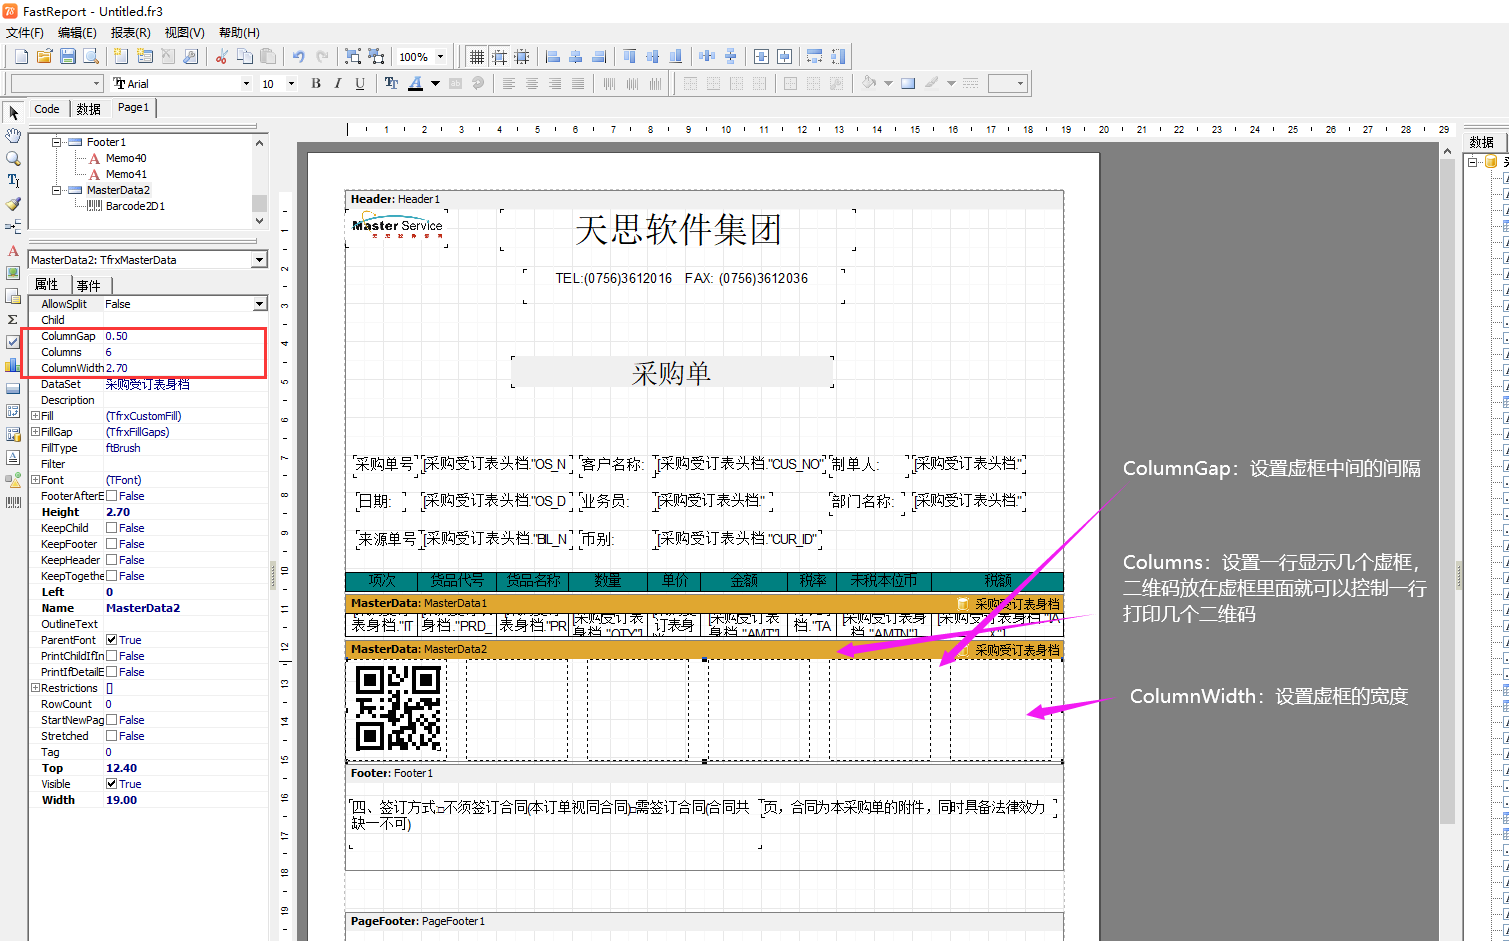Toggle the Visible property checkbox
This screenshot has width=1509, height=941.
tap(111, 784)
